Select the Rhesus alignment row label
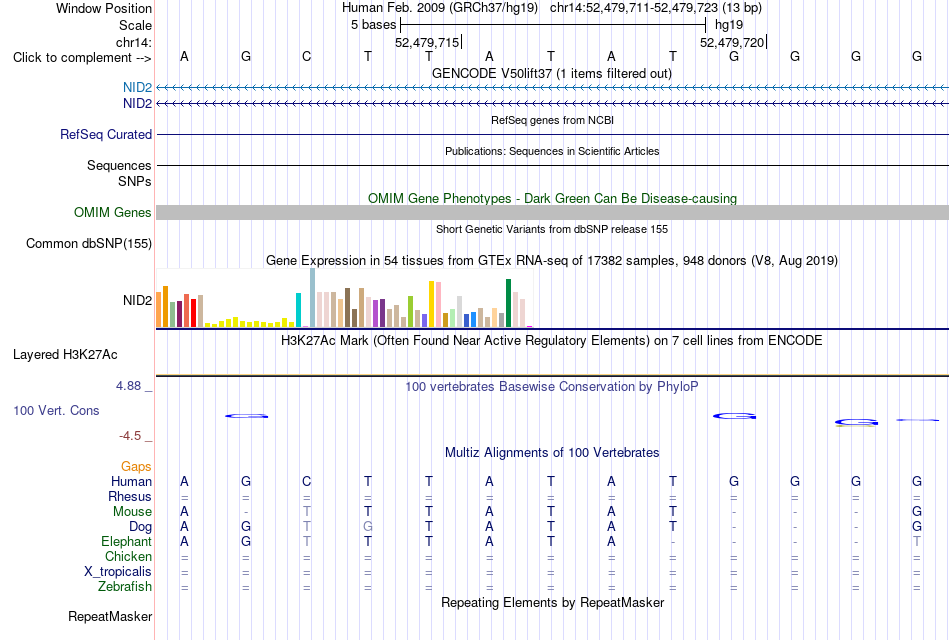The image size is (950, 640). tap(130, 496)
